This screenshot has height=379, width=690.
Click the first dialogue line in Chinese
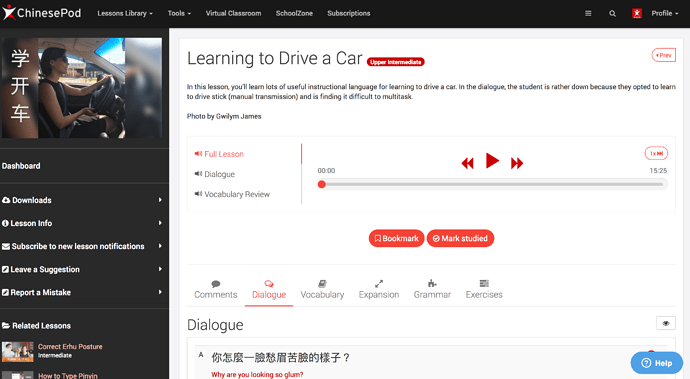point(280,357)
